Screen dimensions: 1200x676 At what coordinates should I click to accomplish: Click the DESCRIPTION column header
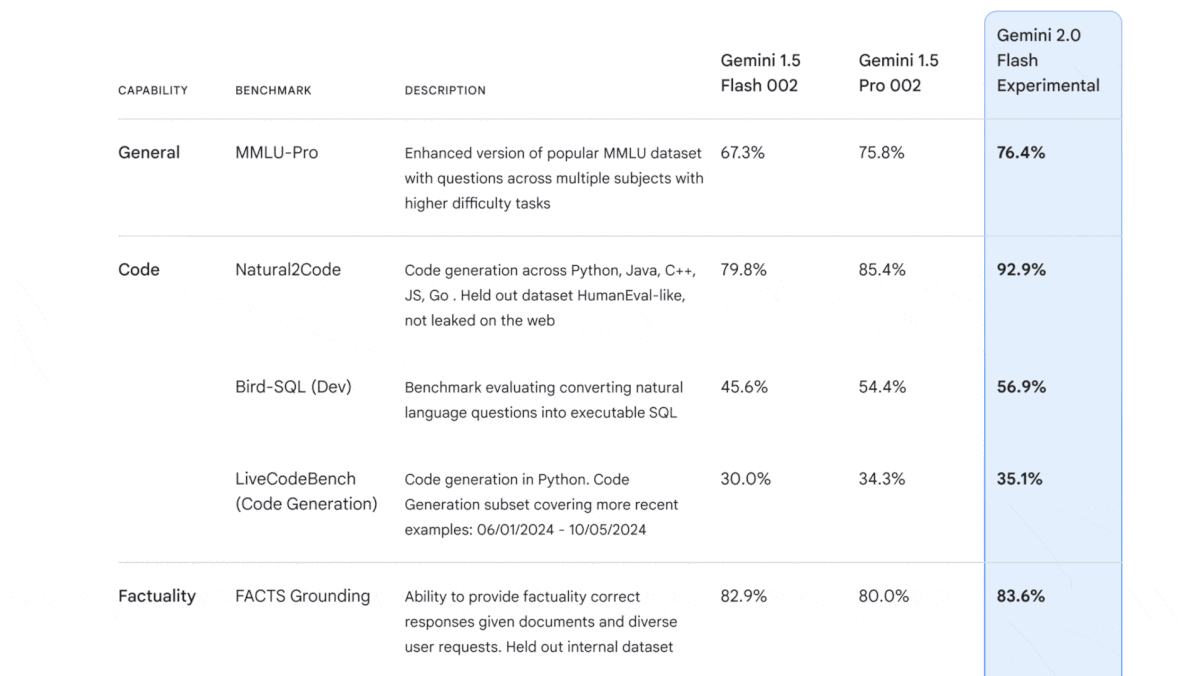(445, 90)
